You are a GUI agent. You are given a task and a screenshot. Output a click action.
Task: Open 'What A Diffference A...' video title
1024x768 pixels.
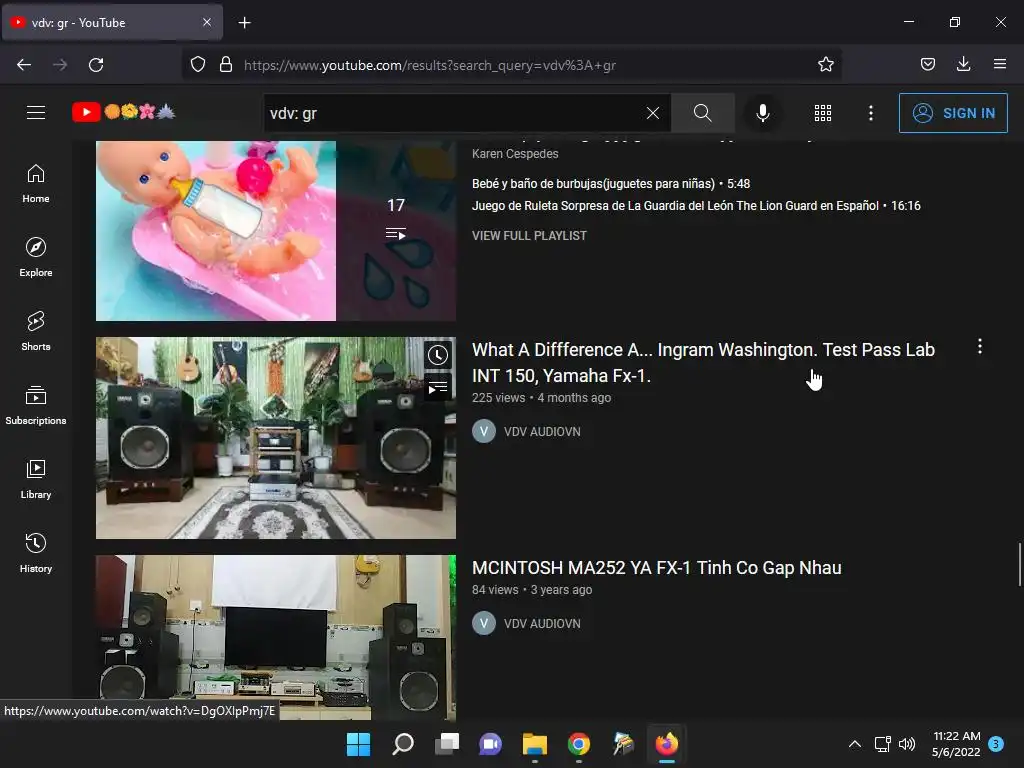click(x=703, y=363)
